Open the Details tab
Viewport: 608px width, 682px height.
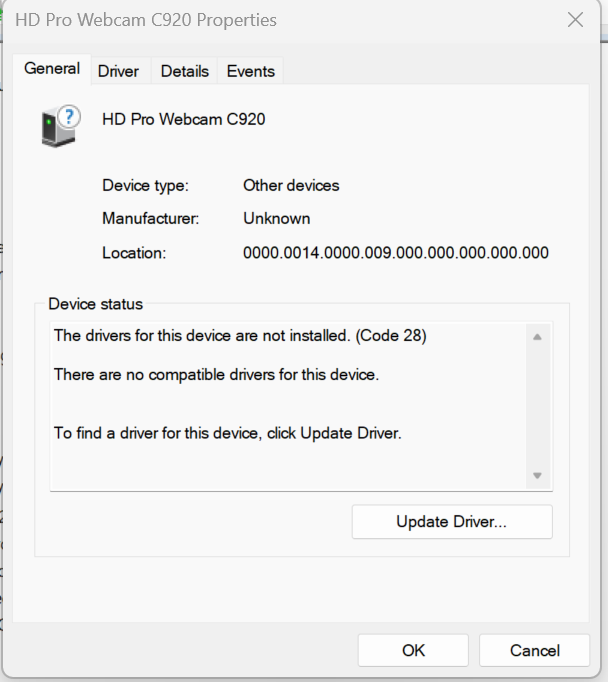(184, 71)
